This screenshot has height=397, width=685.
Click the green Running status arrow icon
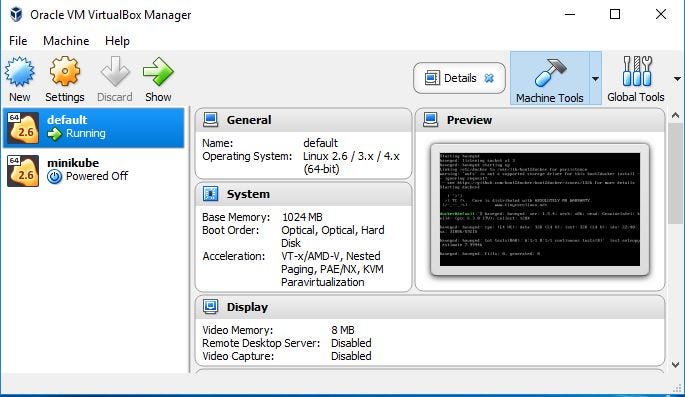[x=55, y=134]
